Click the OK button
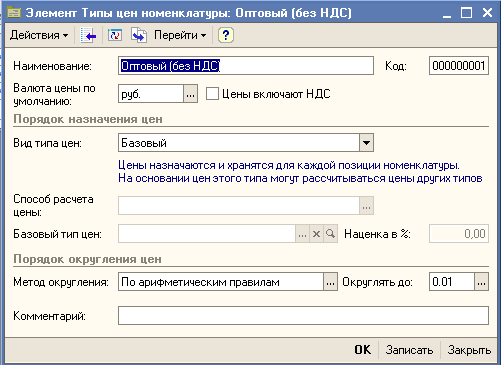This screenshot has height=365, width=501. pos(363,350)
